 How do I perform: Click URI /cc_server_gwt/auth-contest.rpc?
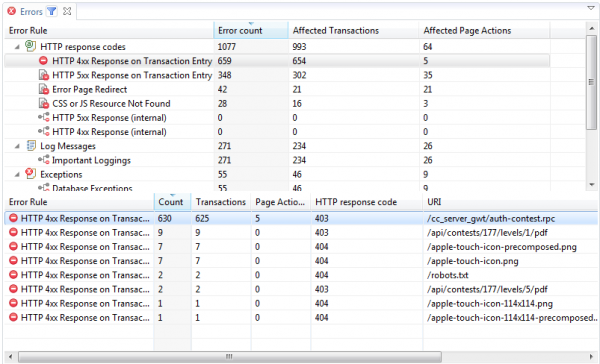tap(491, 219)
